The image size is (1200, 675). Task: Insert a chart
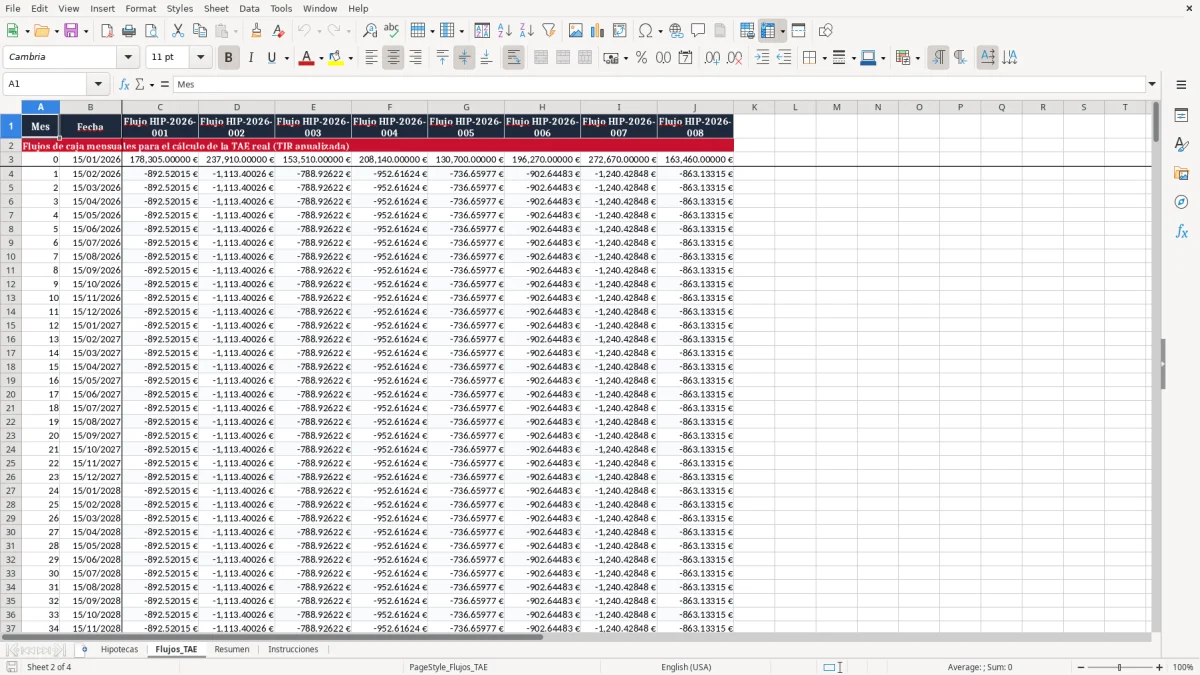click(598, 31)
